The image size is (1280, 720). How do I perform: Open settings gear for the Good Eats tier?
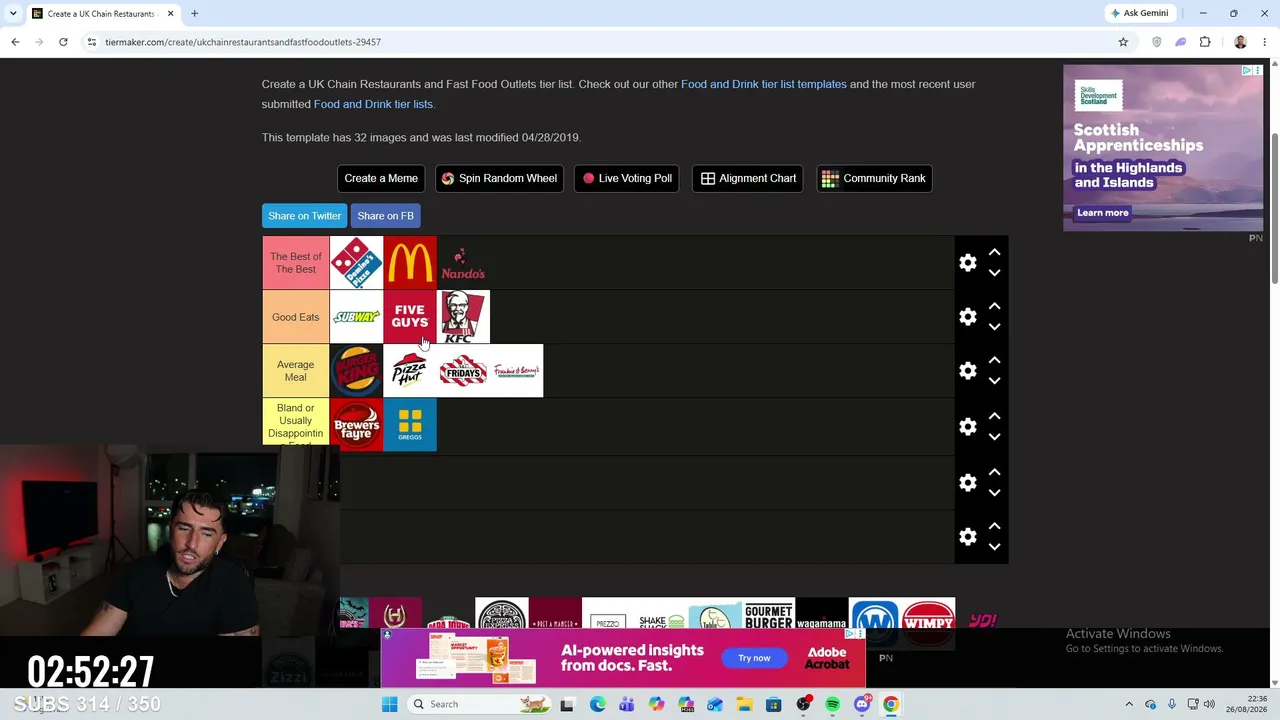pos(968,317)
